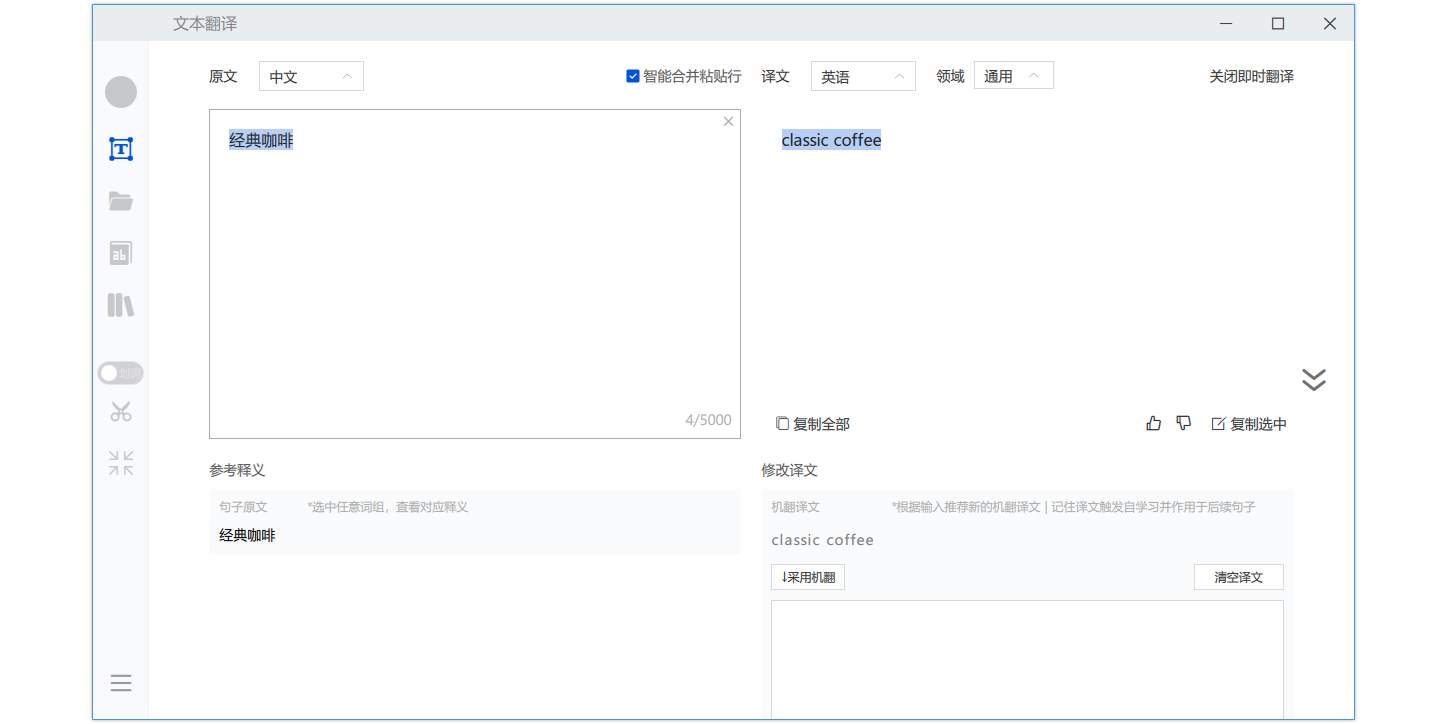Click the user avatar circle in sidebar
1448x724 pixels.
121,92
